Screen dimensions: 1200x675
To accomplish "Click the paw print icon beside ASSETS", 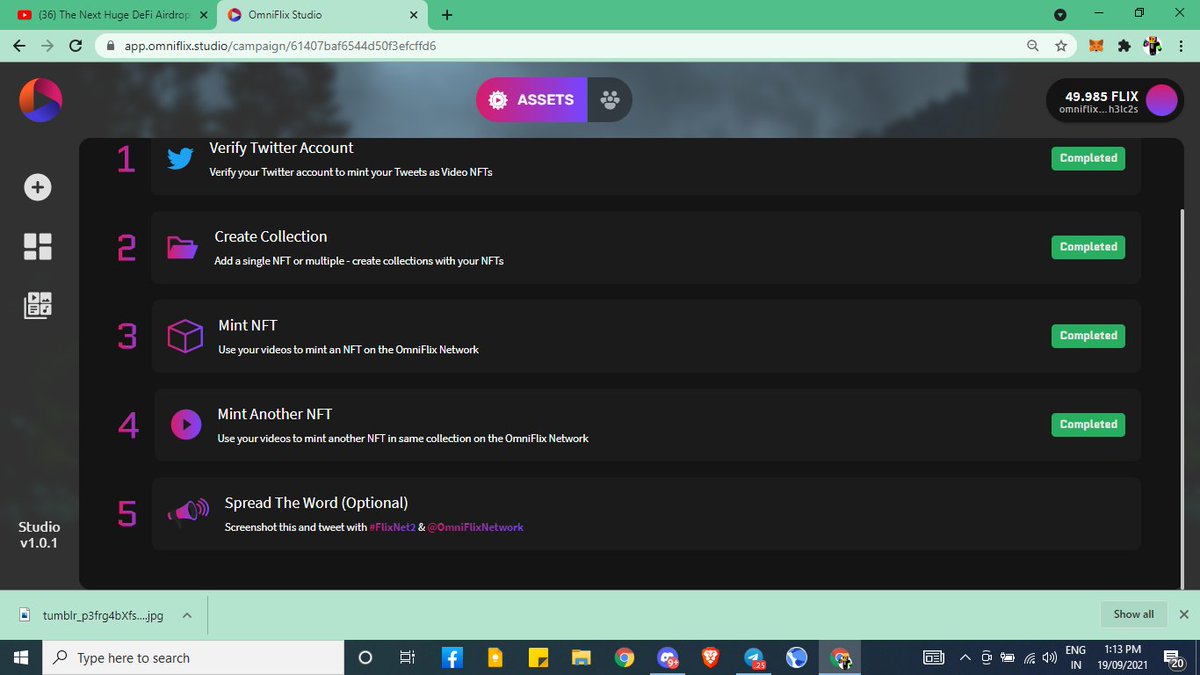I will 609,100.
